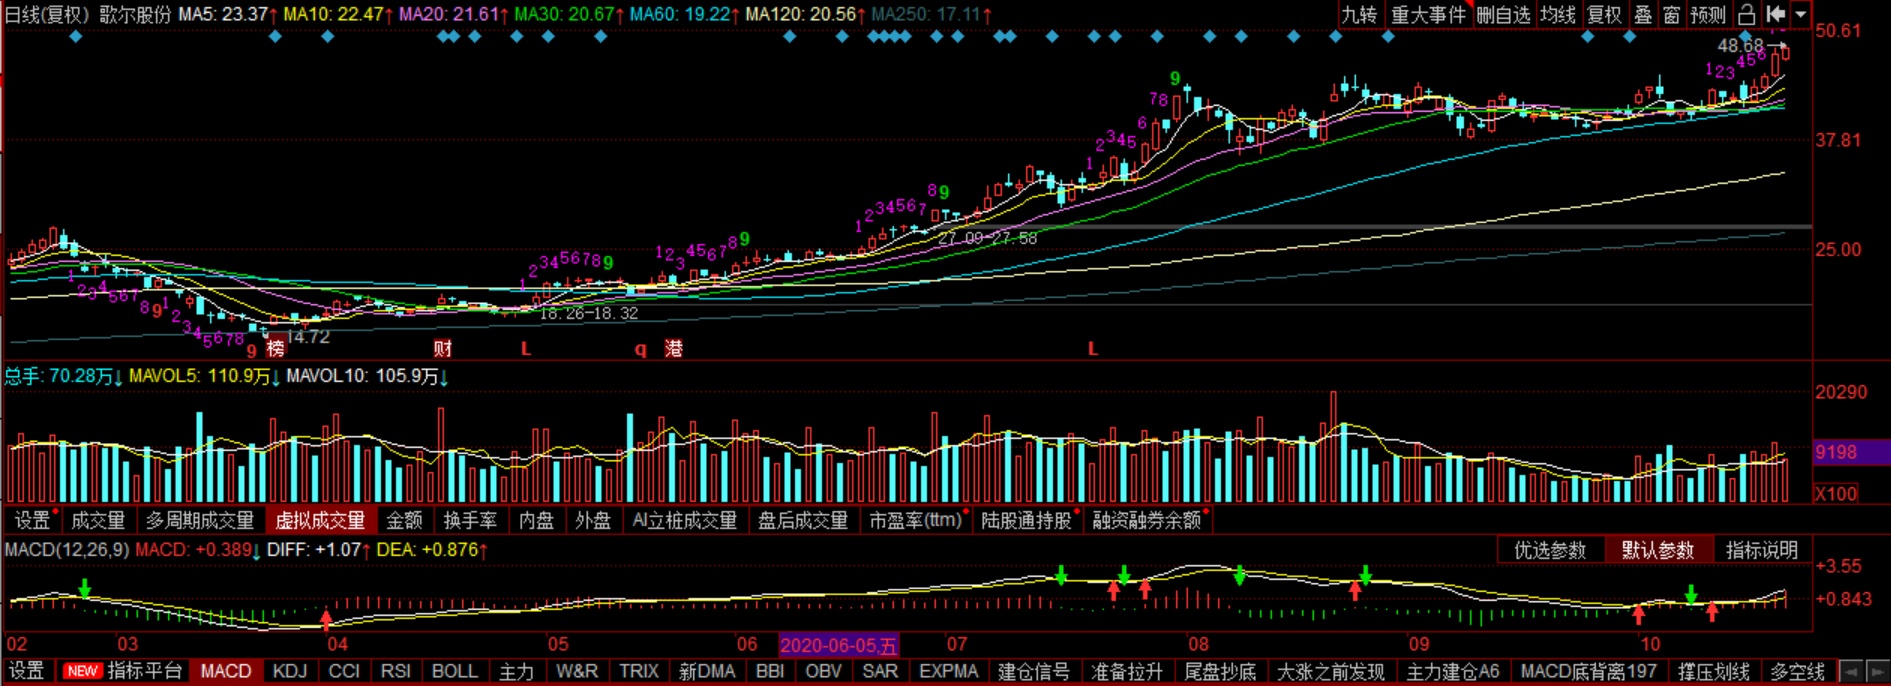Open AI立桩成交量 tab

[x=685, y=520]
